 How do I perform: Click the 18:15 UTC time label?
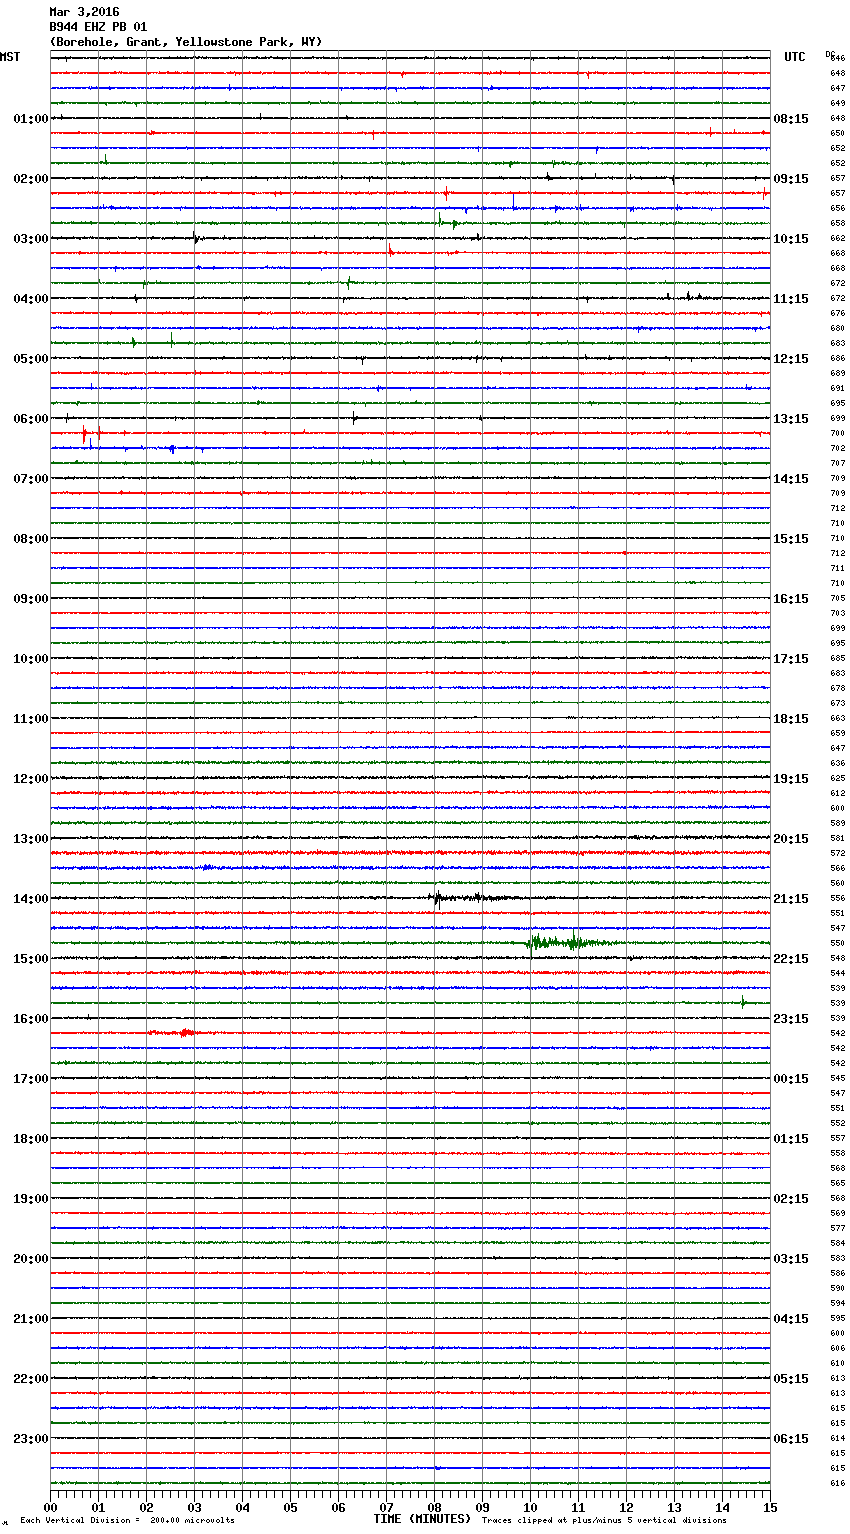coord(791,719)
